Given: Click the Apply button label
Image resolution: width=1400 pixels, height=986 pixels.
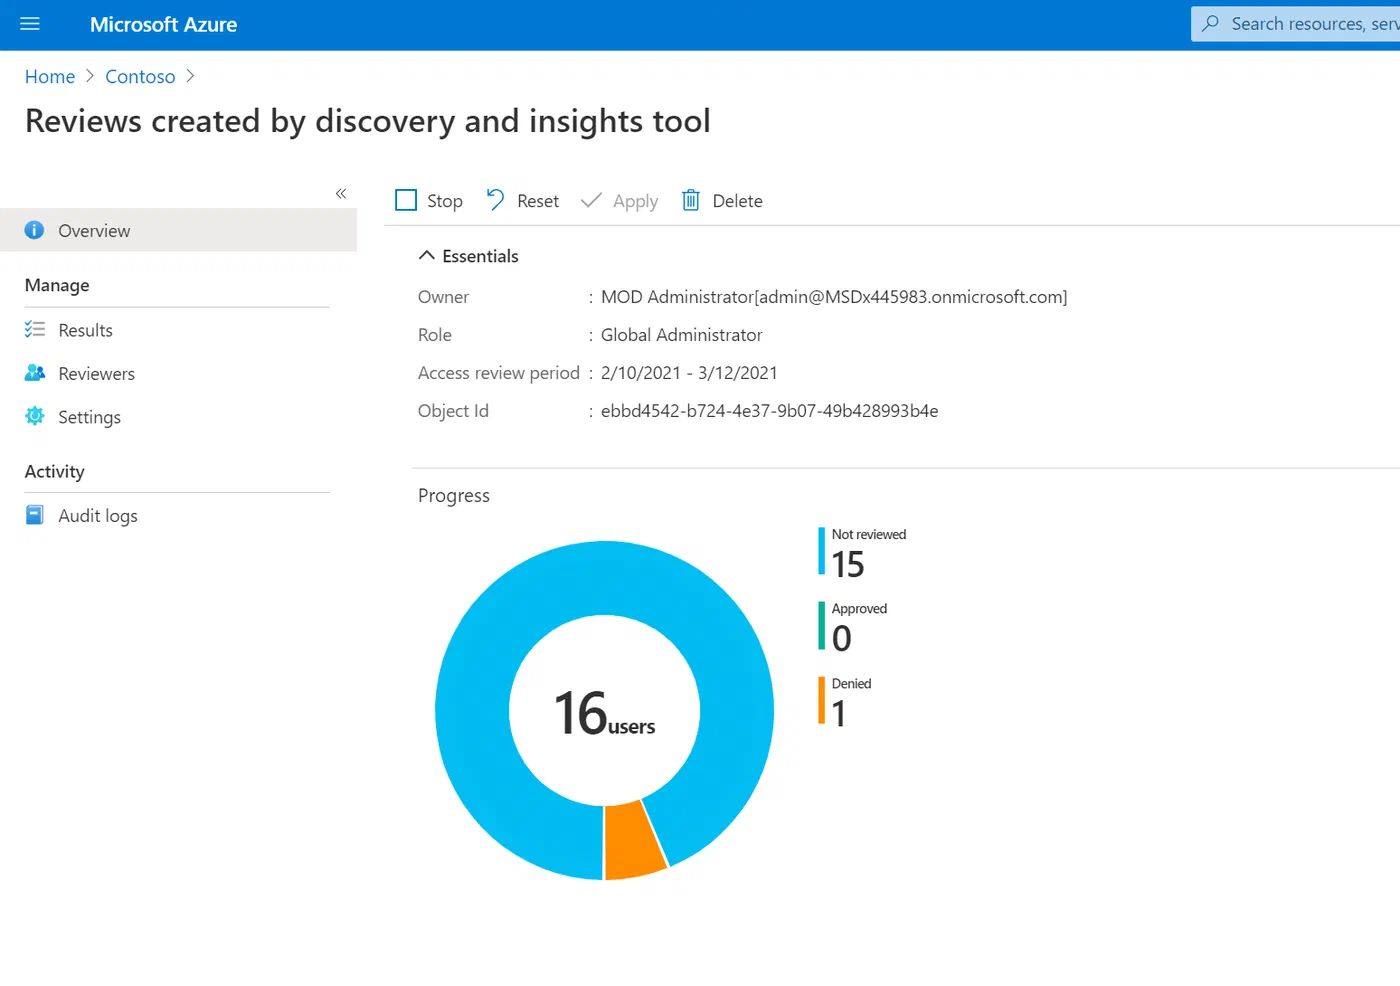Looking at the screenshot, I should (x=636, y=201).
